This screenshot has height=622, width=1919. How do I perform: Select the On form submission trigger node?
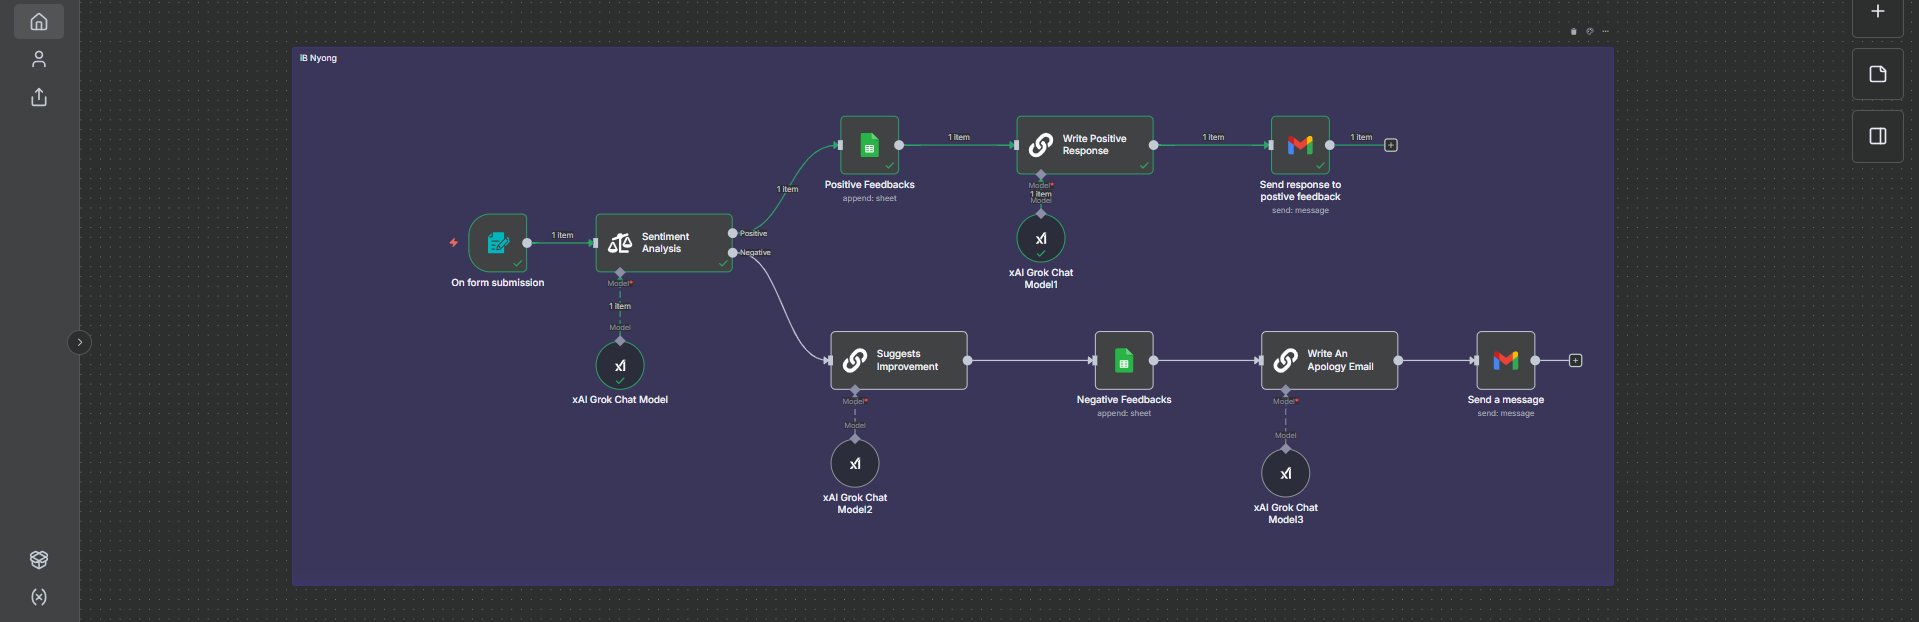(x=497, y=242)
